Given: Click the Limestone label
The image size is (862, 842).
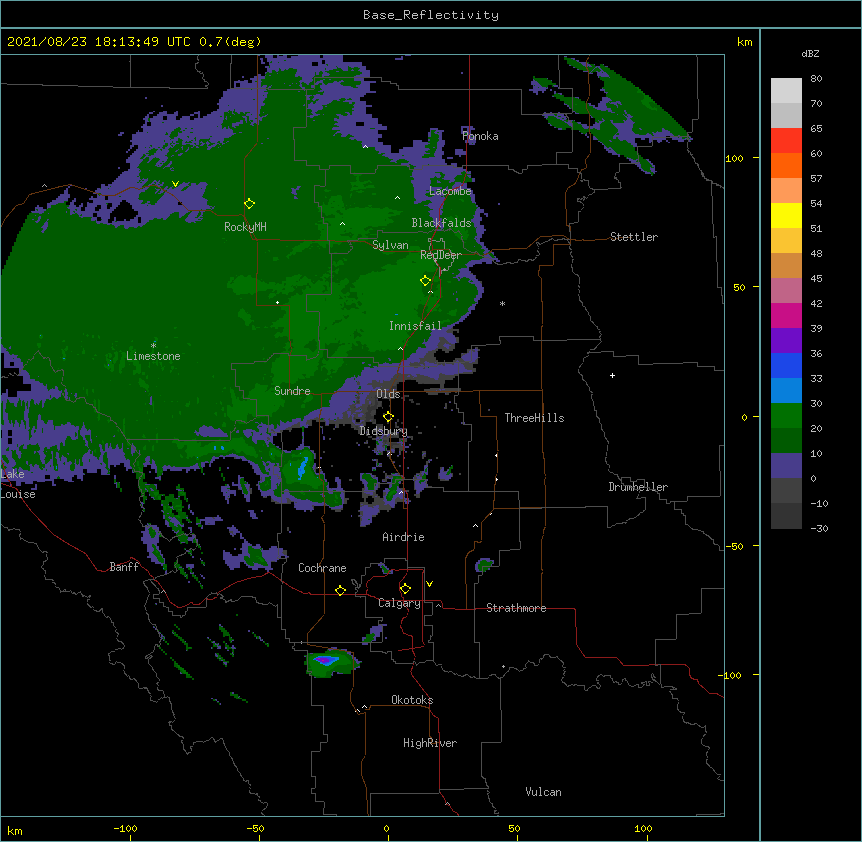Looking at the screenshot, I should pos(153,356).
